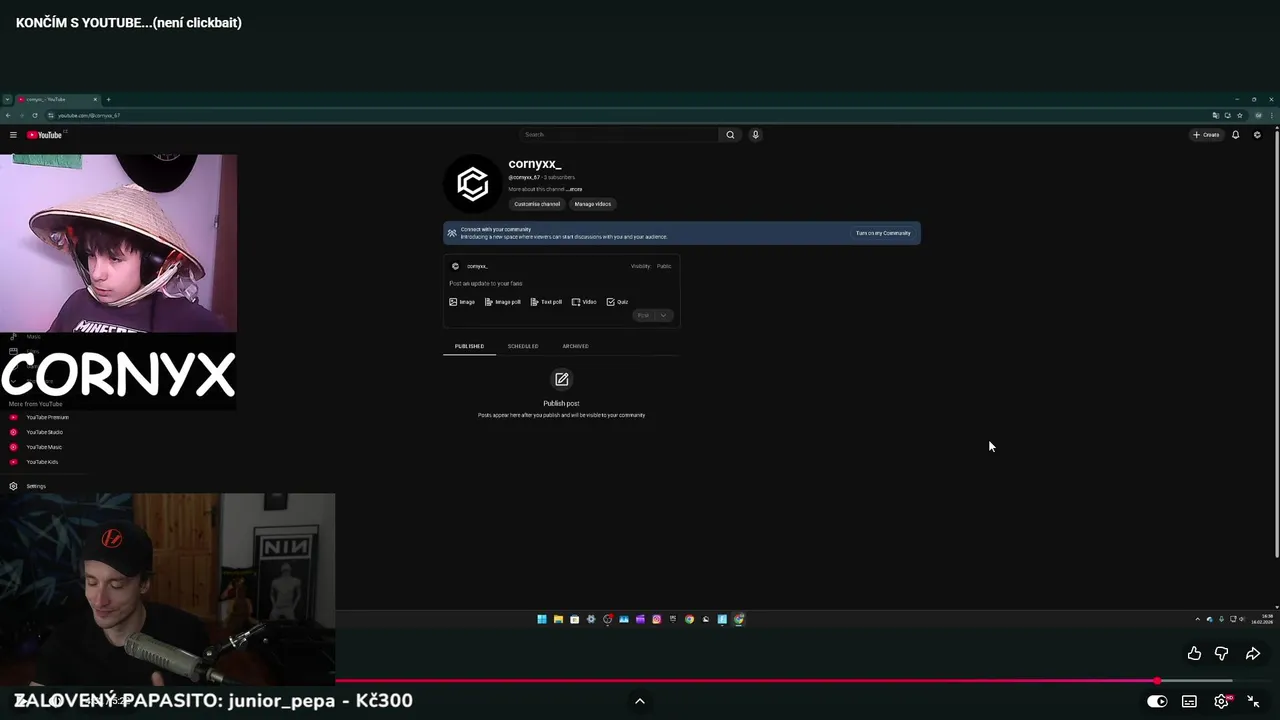The height and width of the screenshot is (720, 1280).
Task: Add an Image to the post
Action: [x=462, y=302]
